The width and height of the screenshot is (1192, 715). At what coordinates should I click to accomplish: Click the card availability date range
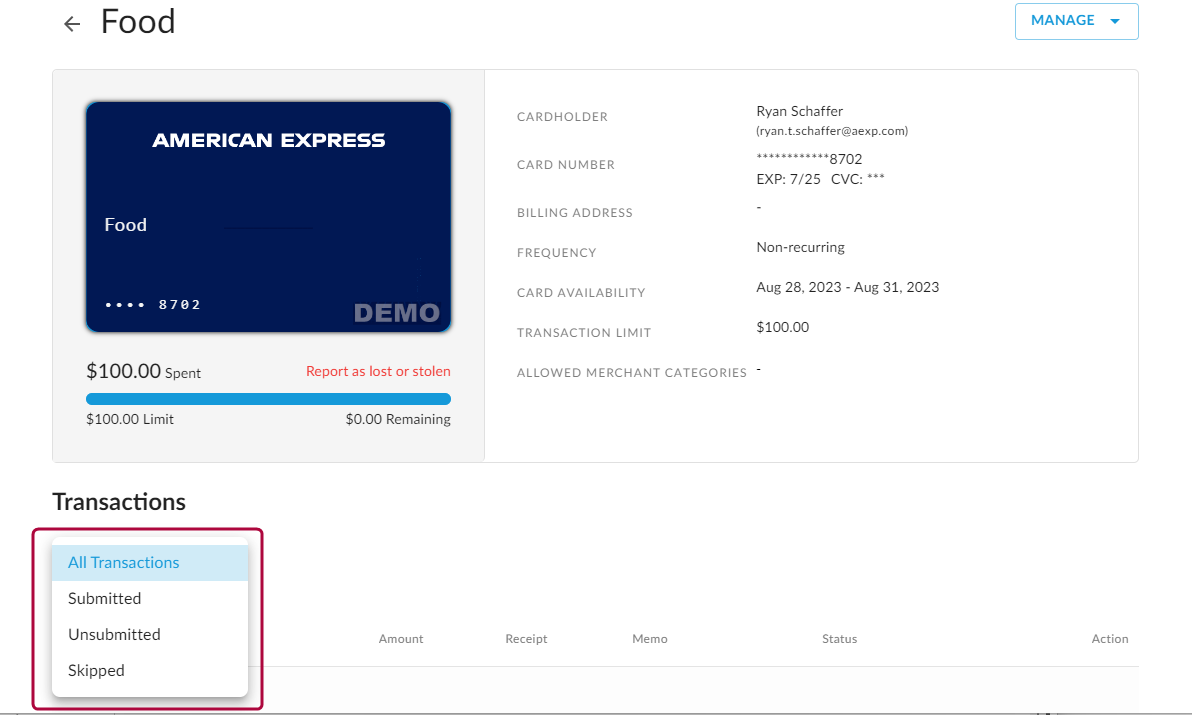847,287
